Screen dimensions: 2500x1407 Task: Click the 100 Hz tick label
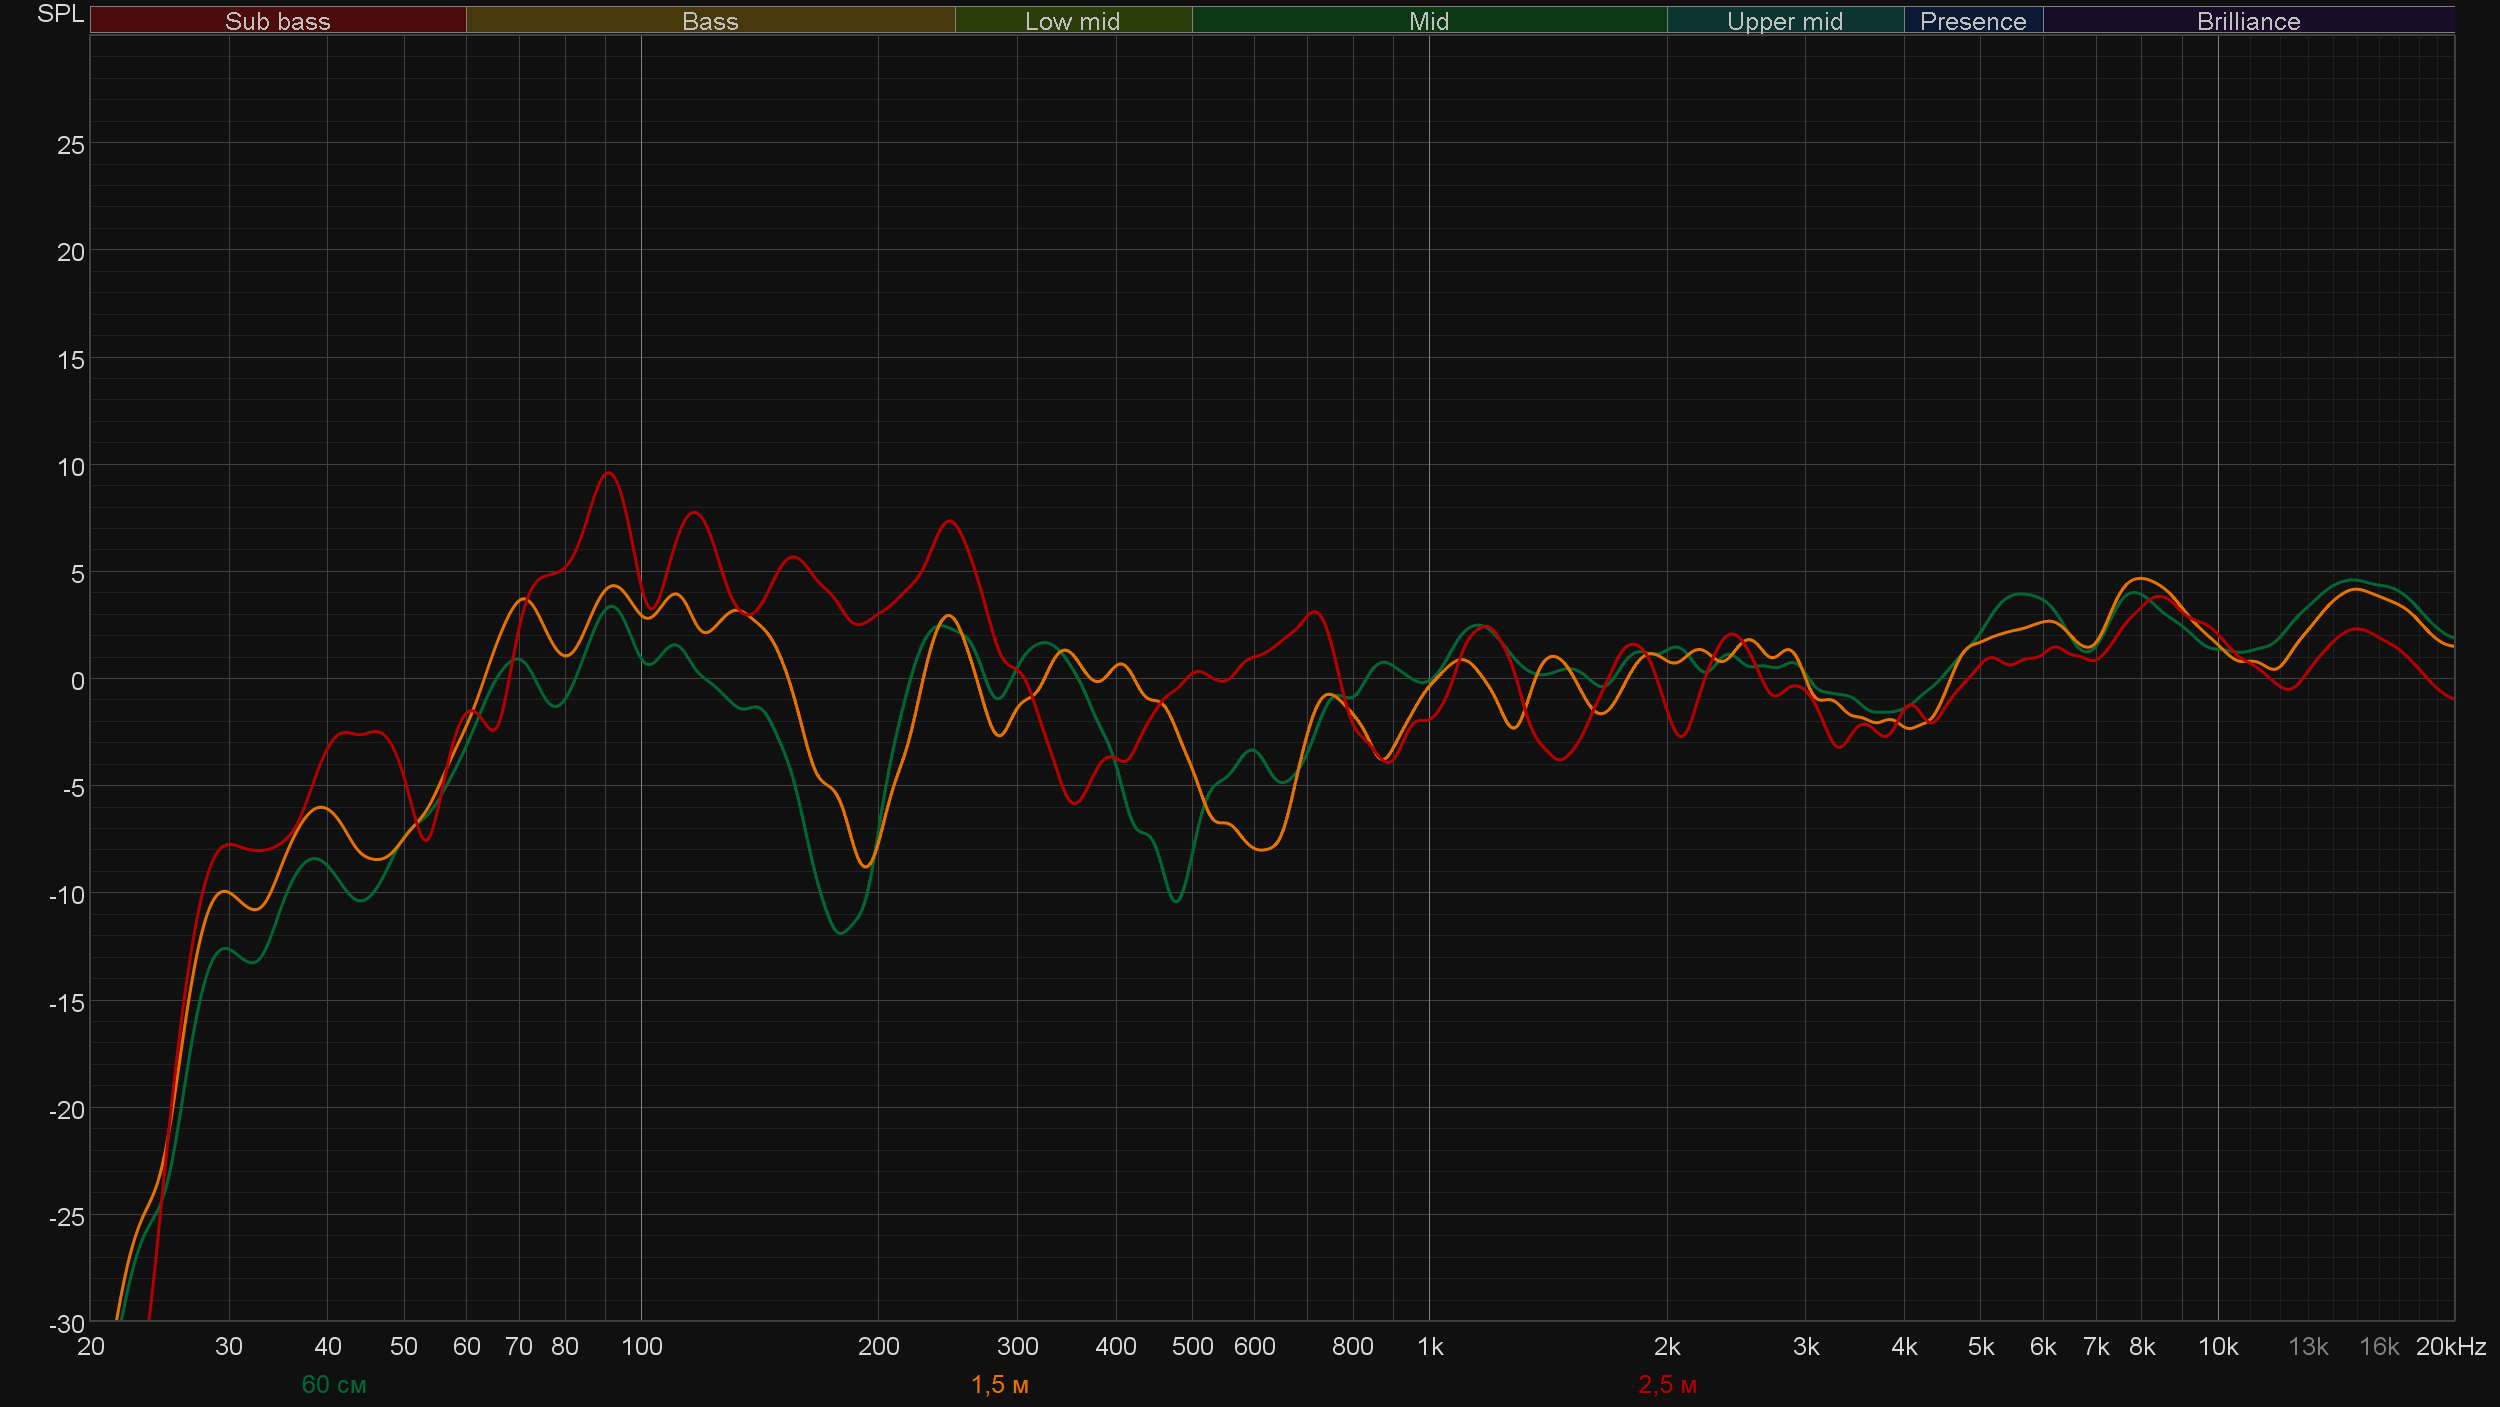click(641, 1346)
